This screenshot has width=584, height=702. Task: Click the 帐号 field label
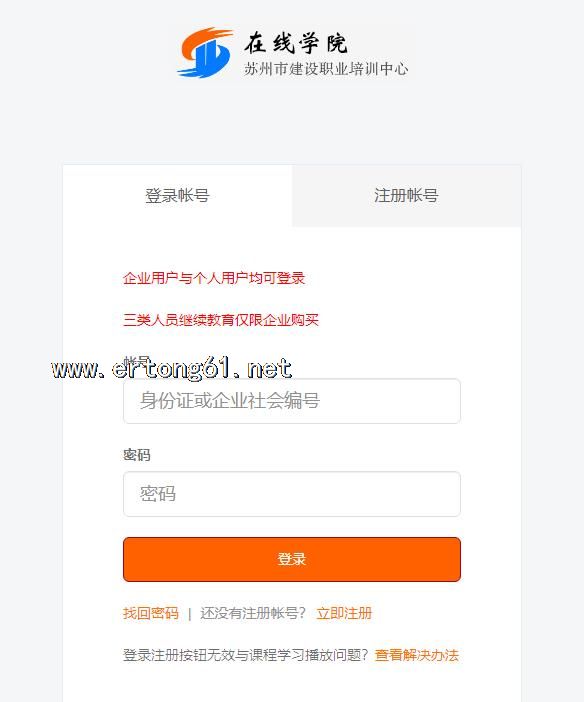(137, 361)
